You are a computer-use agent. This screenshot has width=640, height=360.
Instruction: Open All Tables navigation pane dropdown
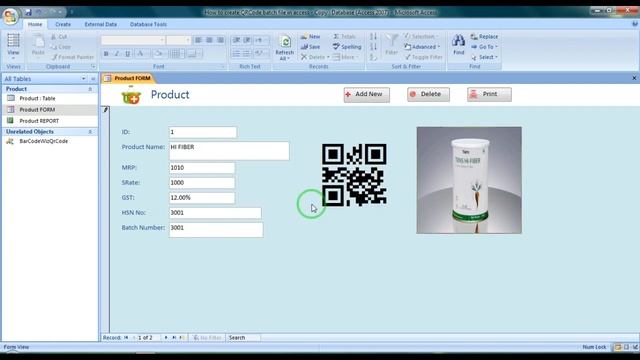tap(84, 79)
